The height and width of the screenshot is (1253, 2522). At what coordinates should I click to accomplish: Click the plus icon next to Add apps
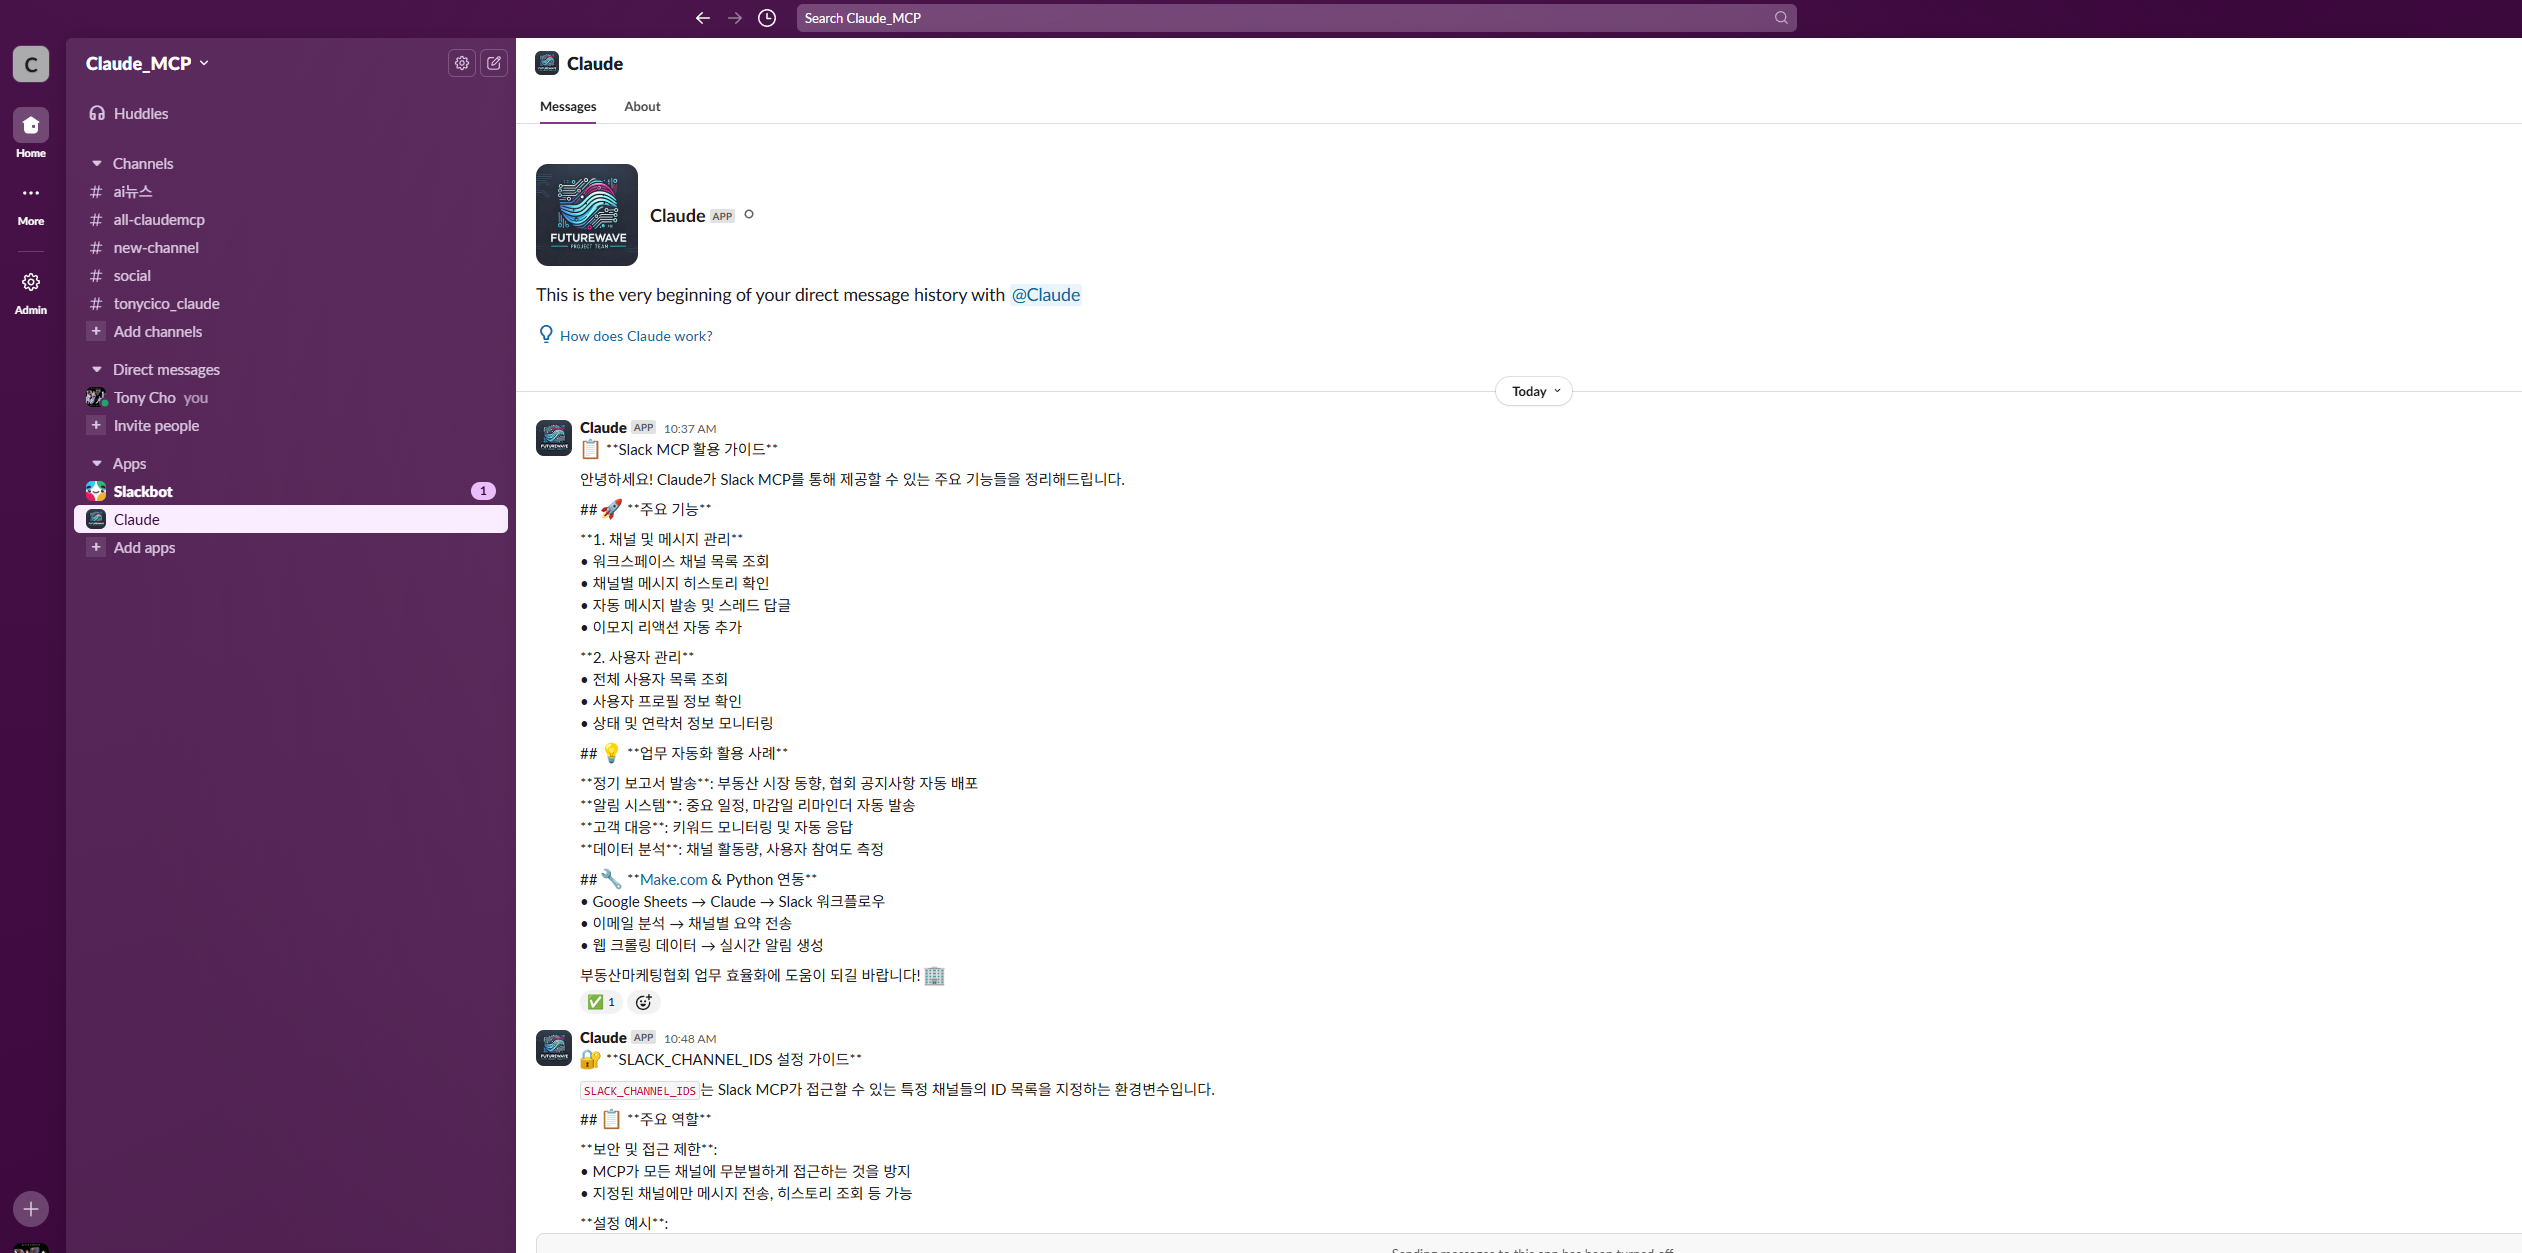(96, 547)
